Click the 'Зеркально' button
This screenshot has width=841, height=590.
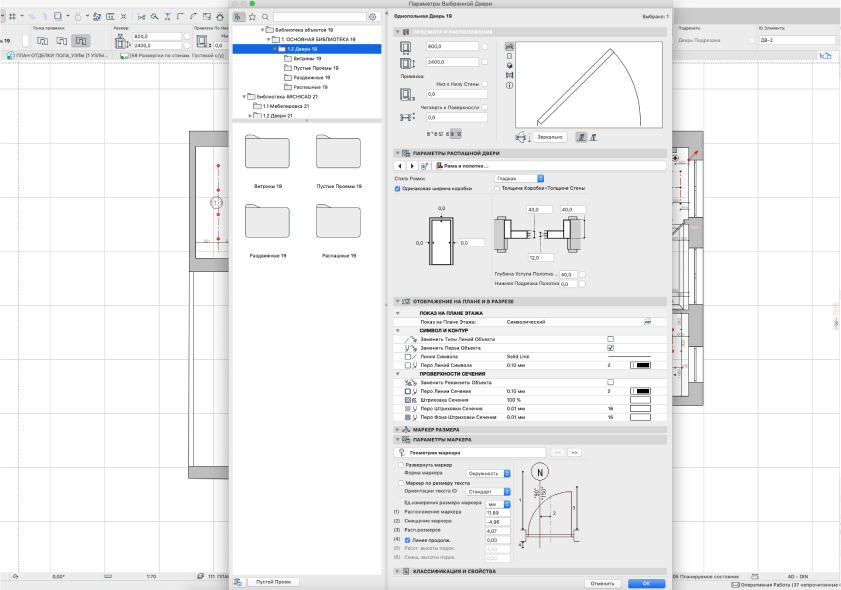[x=551, y=137]
